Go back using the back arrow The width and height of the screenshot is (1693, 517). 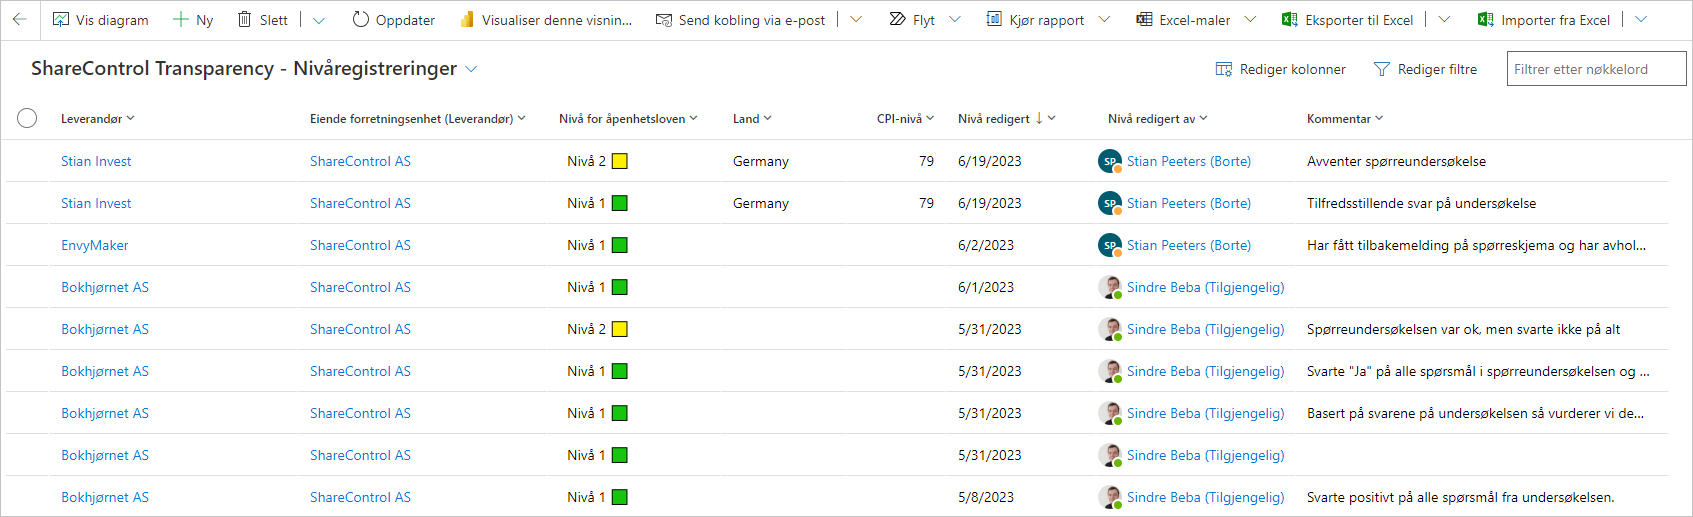pos(20,20)
